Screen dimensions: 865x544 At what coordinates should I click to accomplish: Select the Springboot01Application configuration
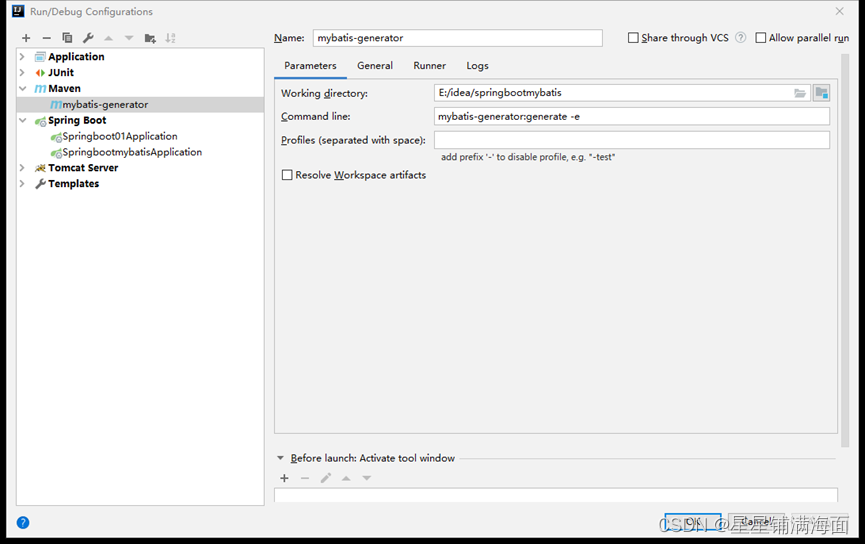pos(140,136)
